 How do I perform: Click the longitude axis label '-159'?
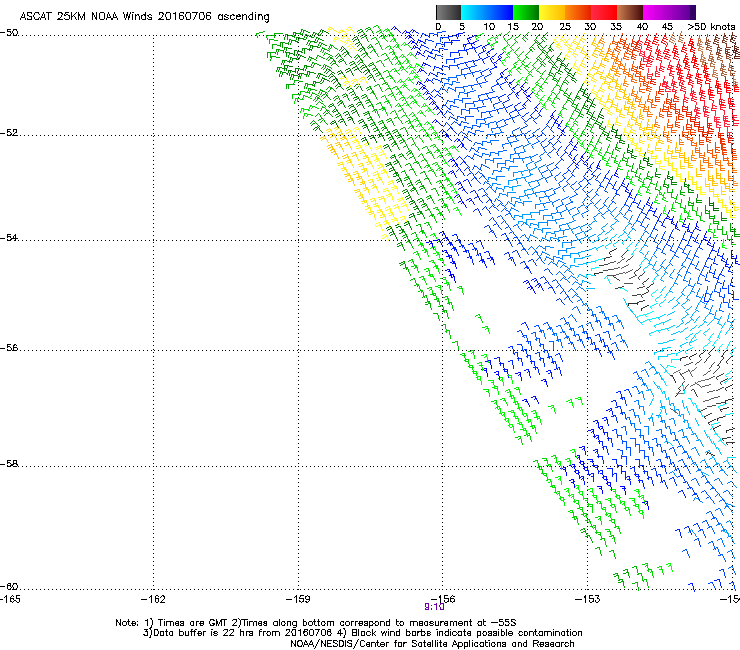tap(298, 599)
